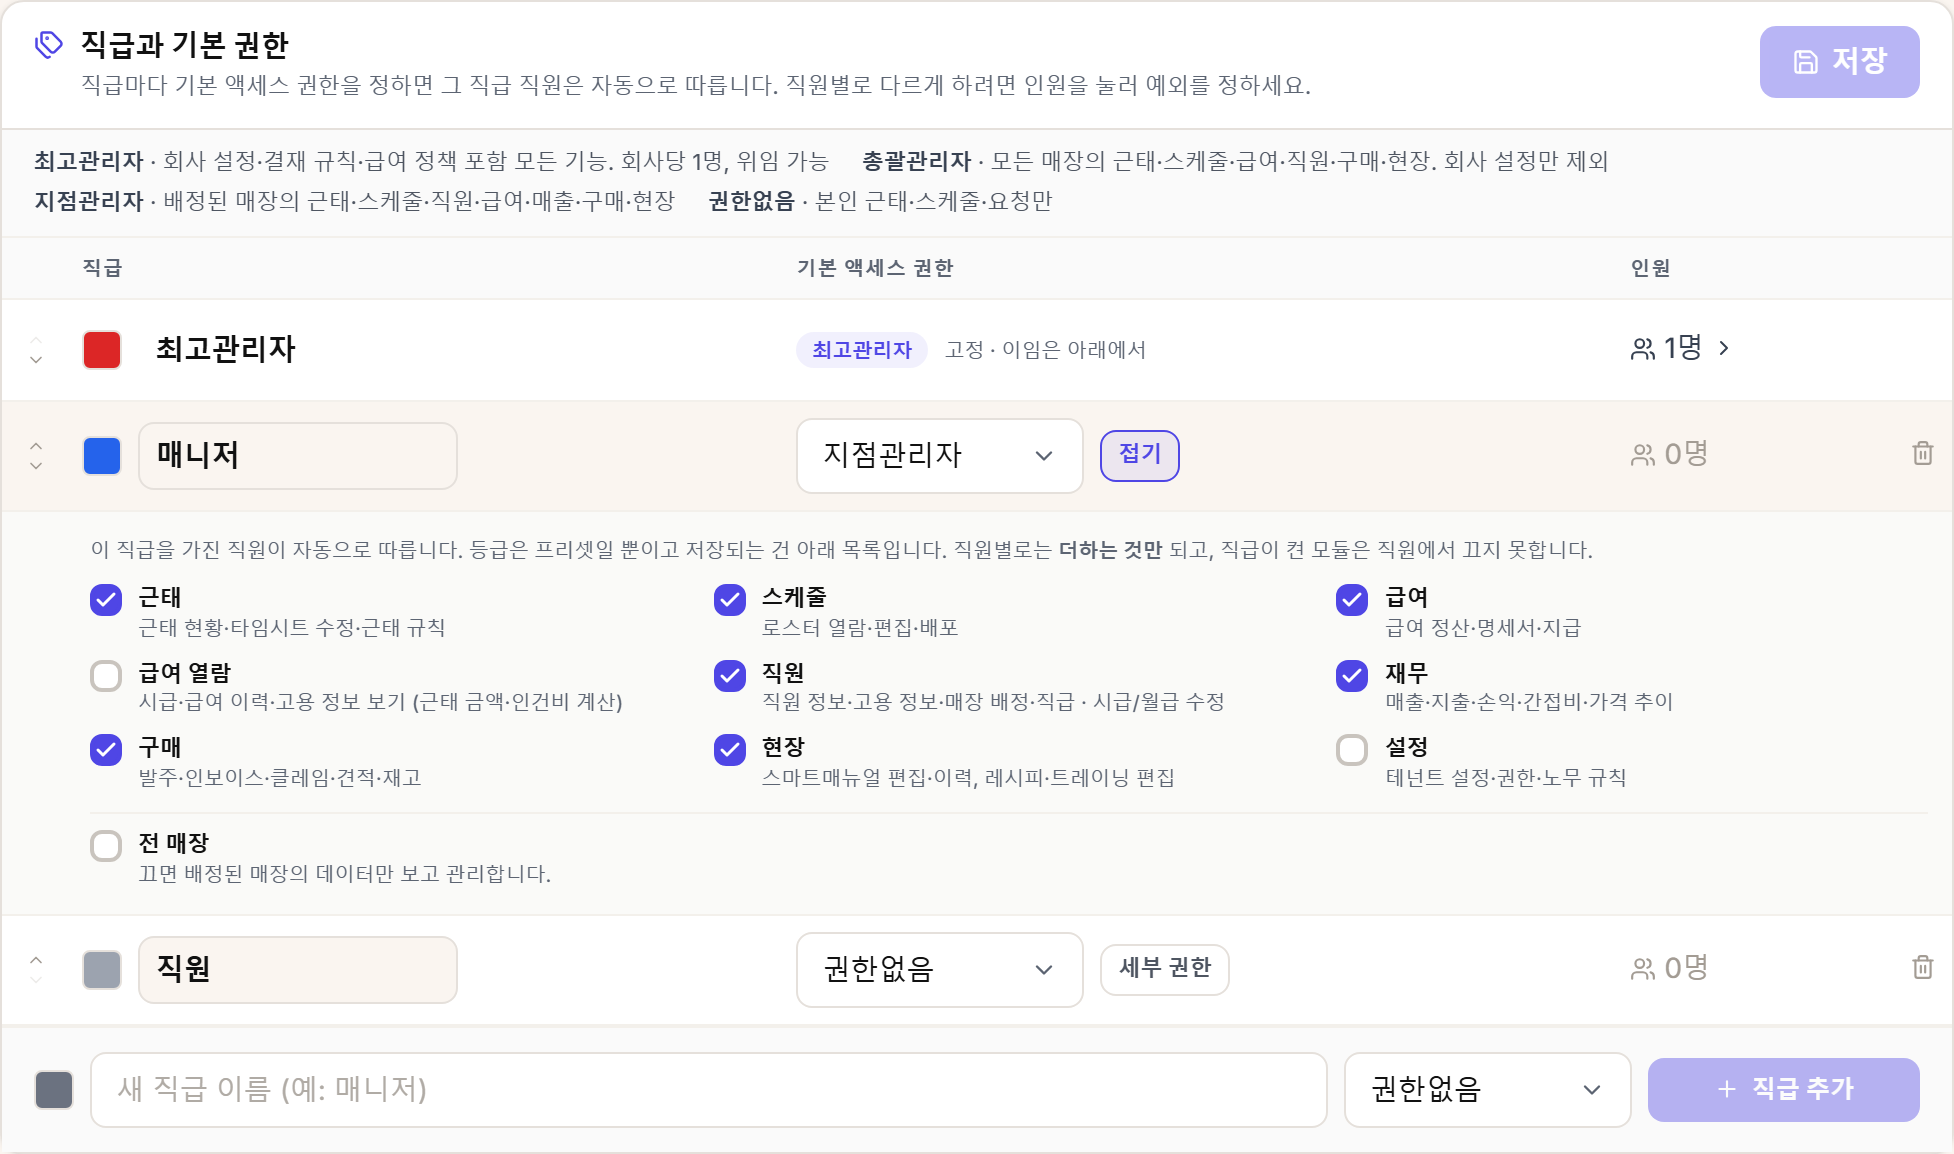Screen dimensions: 1954x1154
Task: Open the 지점관리자 access dropdown for 매니저
Action: (939, 456)
